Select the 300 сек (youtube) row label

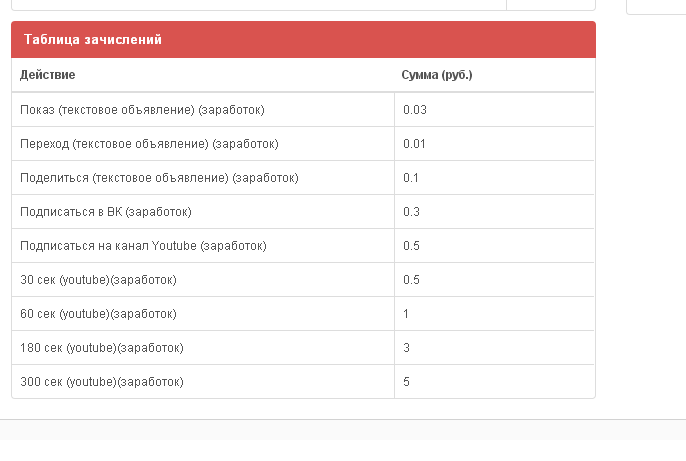point(102,382)
